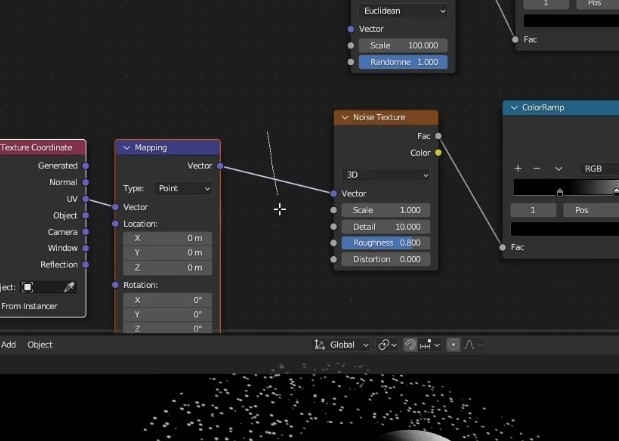Click the Fac input socket of titled ColorRamp
This screenshot has height=441, width=619.
click(502, 248)
